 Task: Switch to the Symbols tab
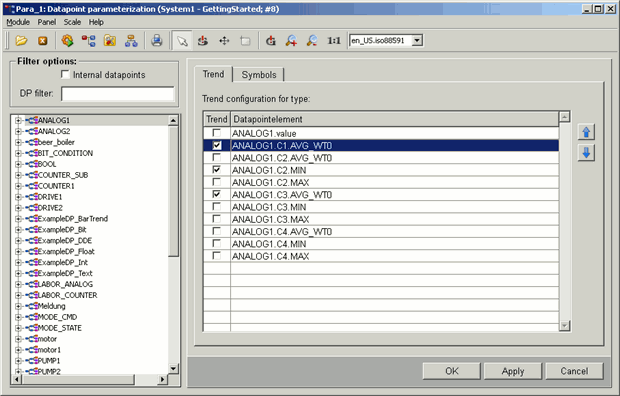click(x=259, y=75)
